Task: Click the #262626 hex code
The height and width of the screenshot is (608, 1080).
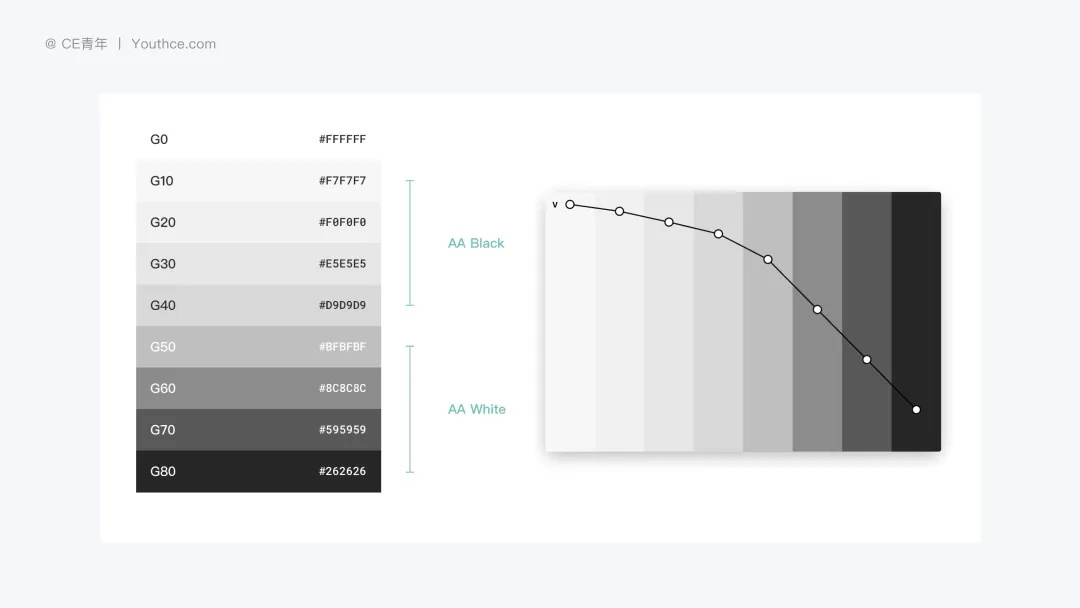Action: click(x=342, y=471)
